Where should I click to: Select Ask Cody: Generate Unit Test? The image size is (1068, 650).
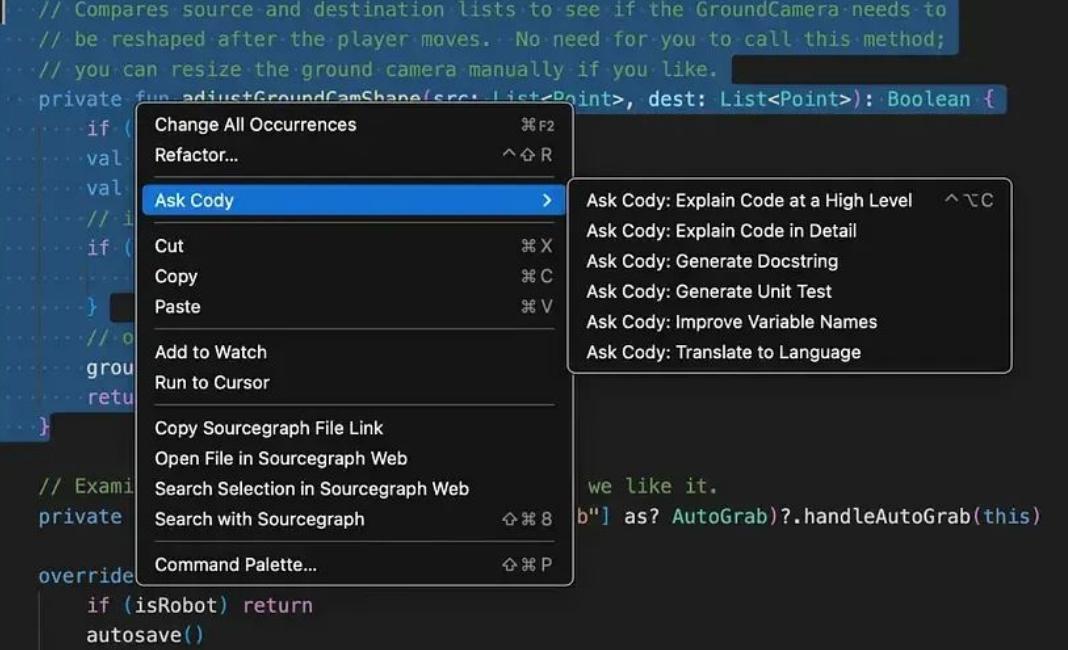pos(789,292)
